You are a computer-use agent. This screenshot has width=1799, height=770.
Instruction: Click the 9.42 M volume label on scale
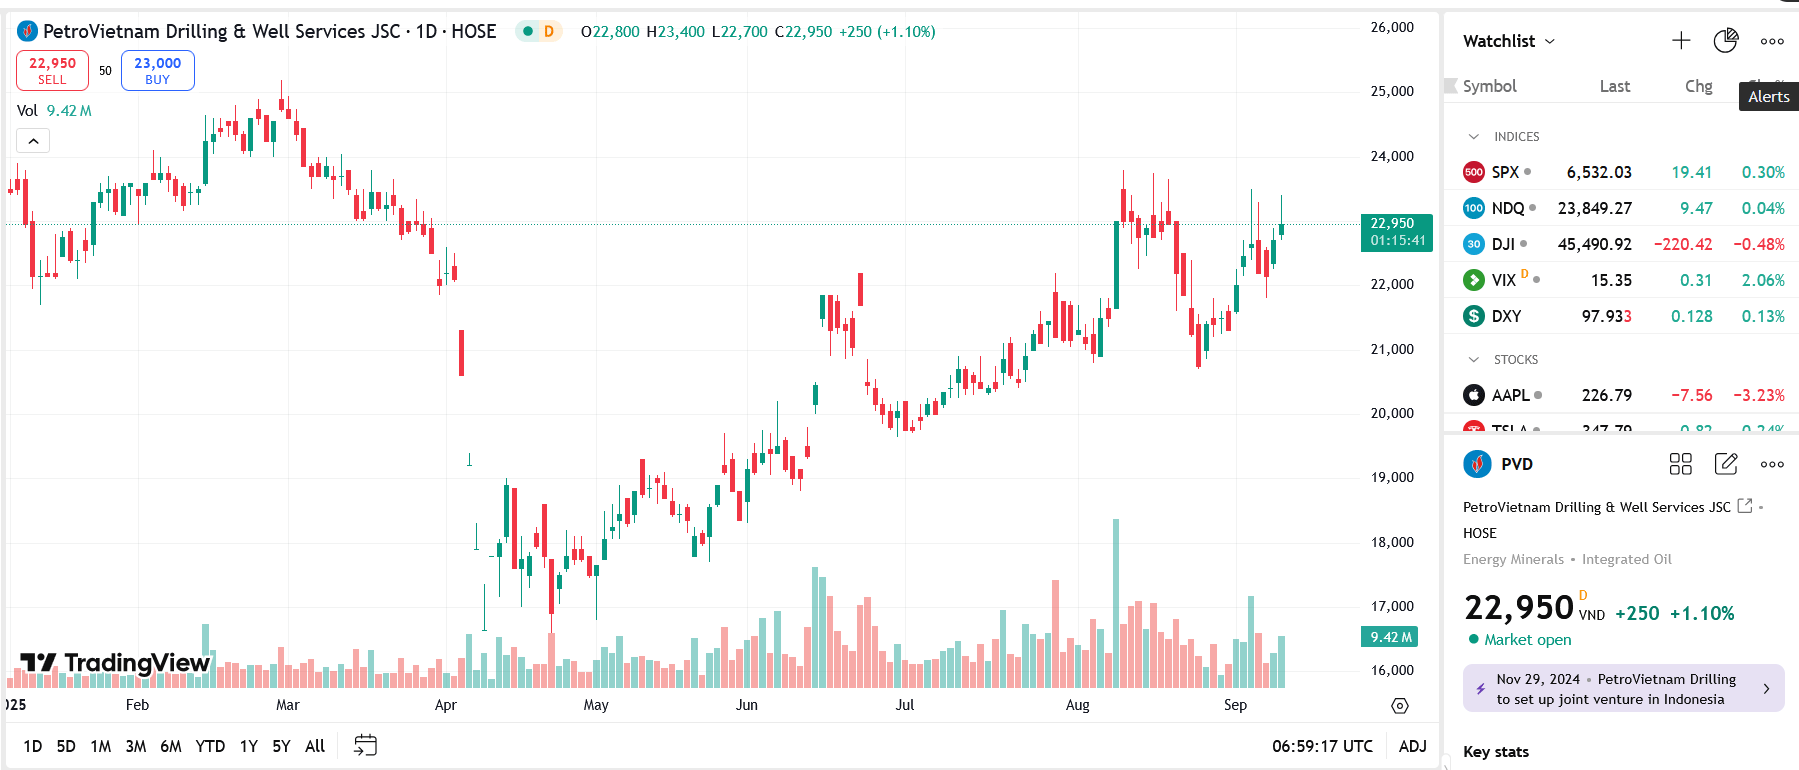1390,637
